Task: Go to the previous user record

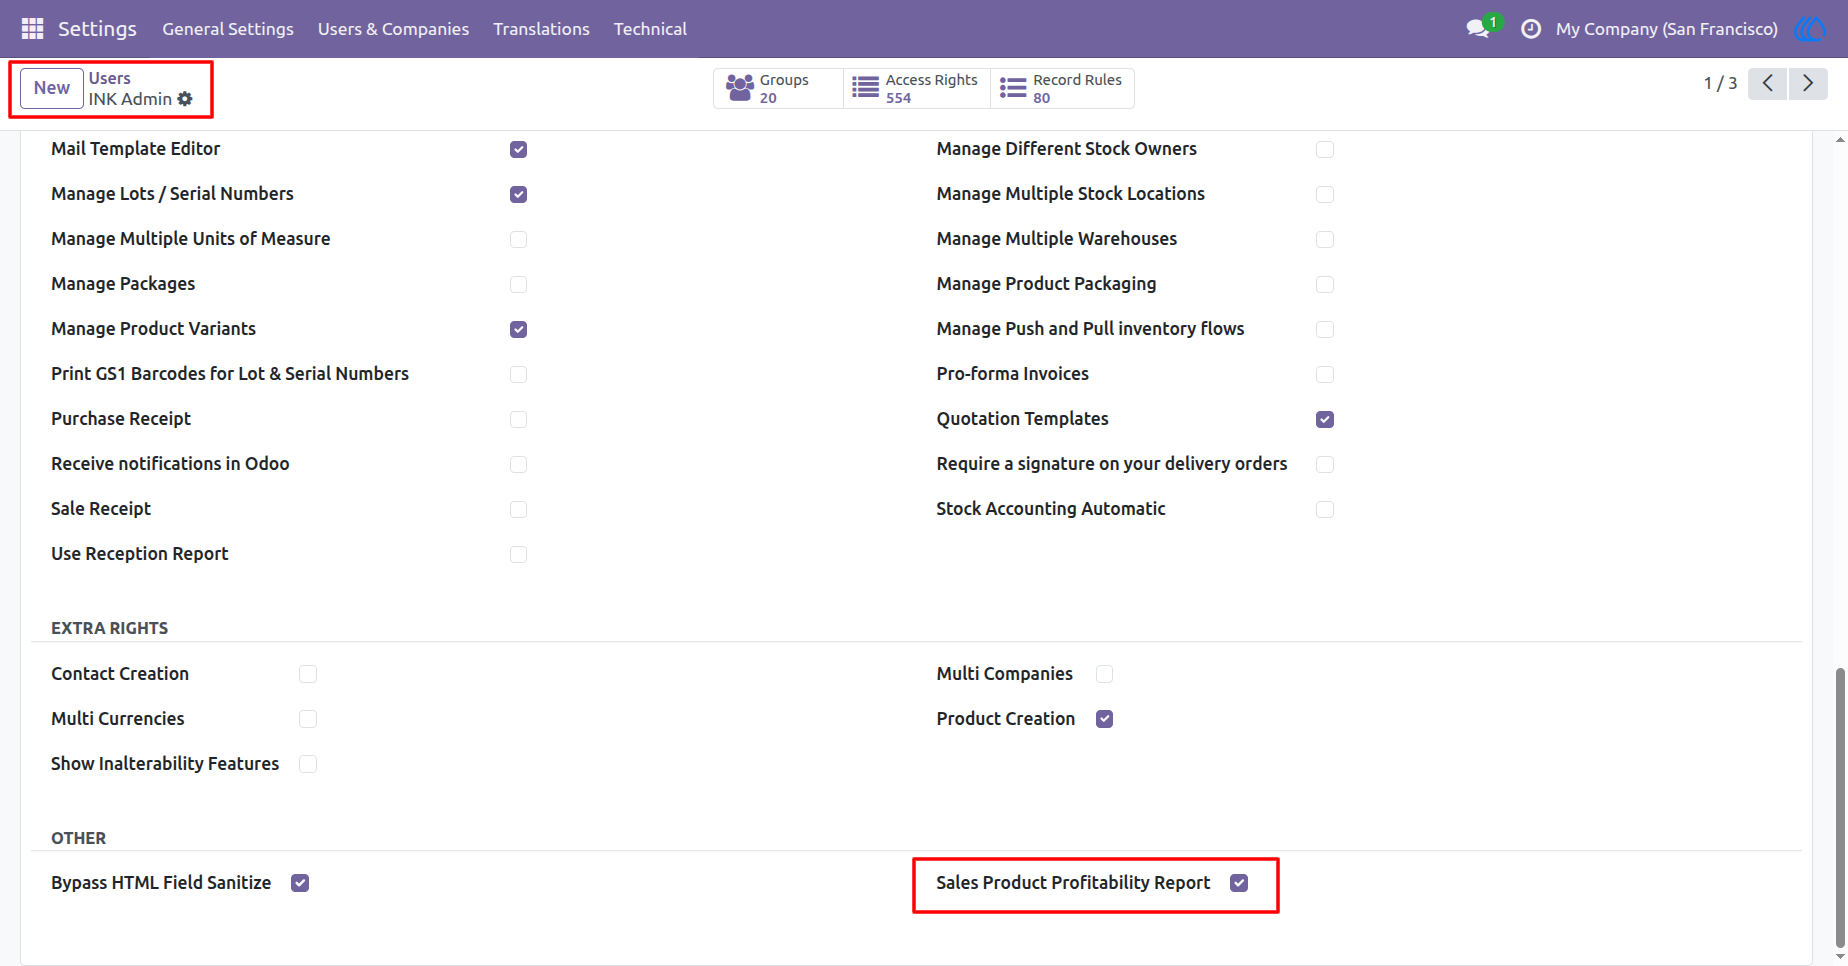Action: (1768, 83)
